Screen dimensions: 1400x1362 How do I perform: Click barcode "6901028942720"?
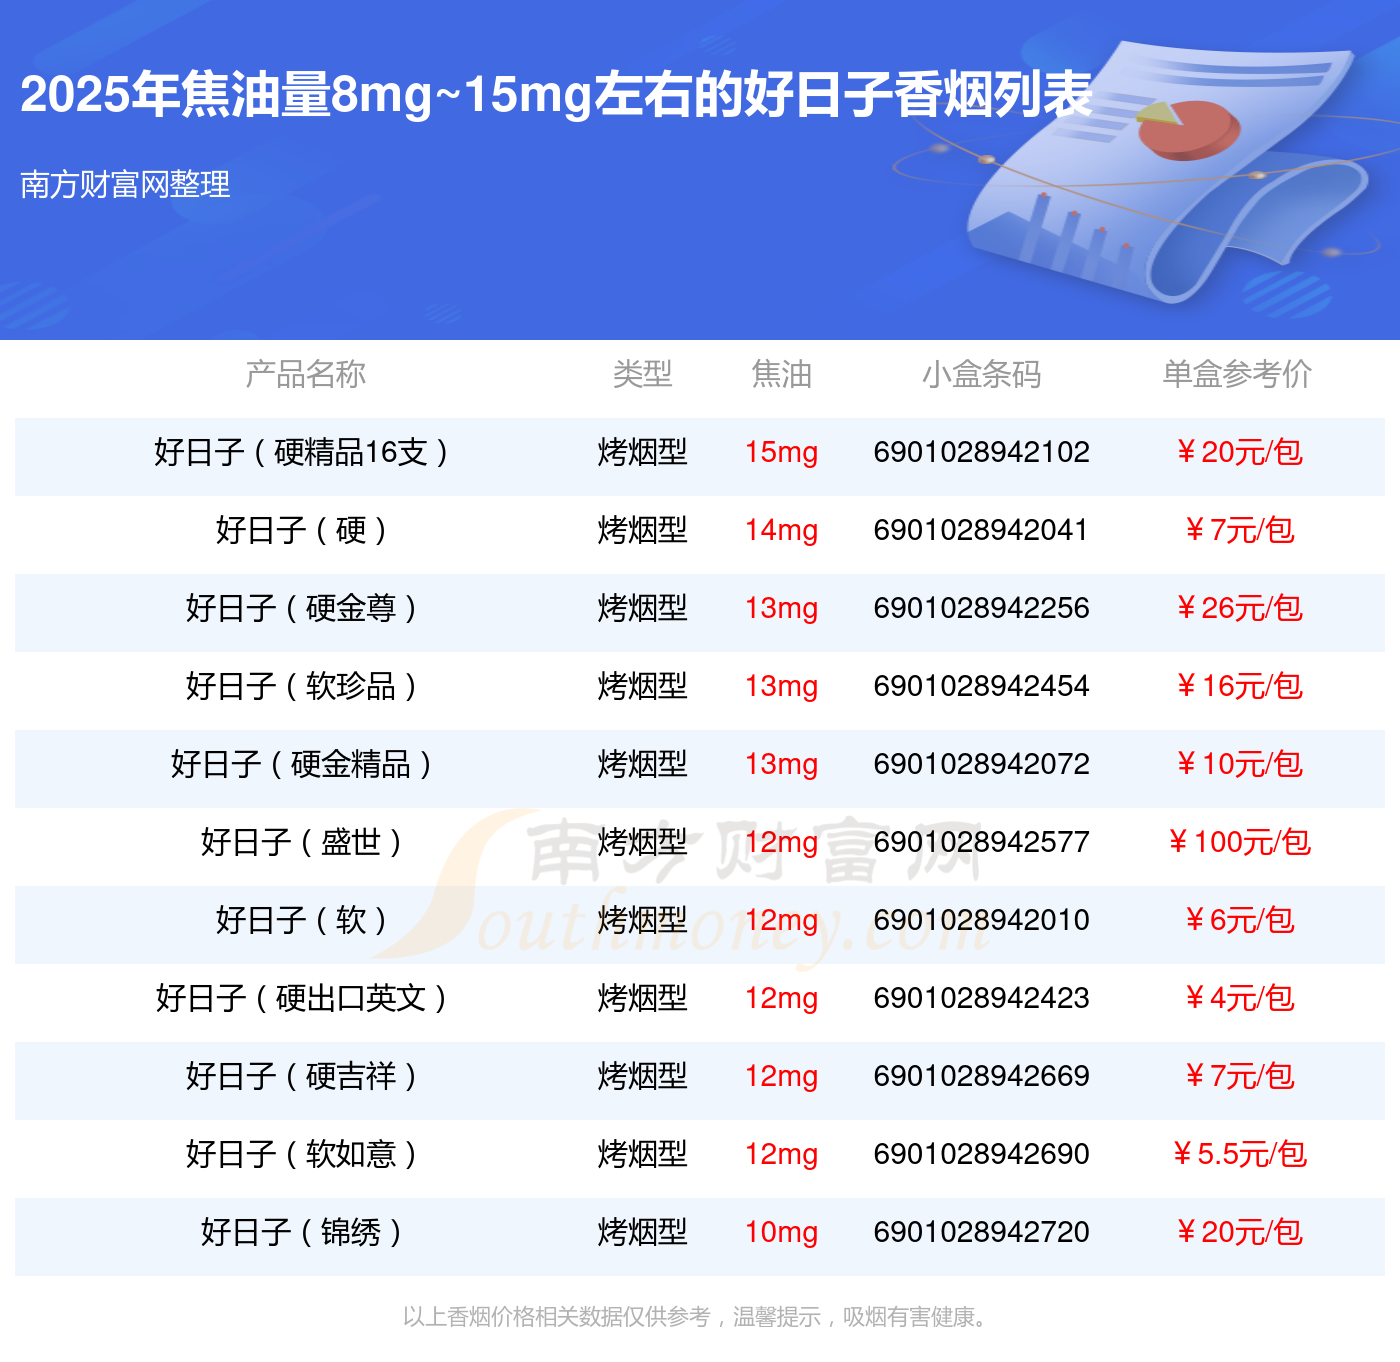pos(981,1232)
